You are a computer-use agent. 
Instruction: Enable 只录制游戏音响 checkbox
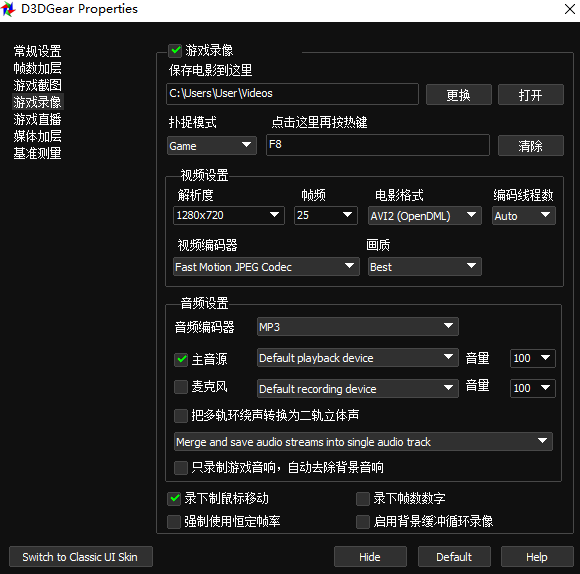(181, 467)
